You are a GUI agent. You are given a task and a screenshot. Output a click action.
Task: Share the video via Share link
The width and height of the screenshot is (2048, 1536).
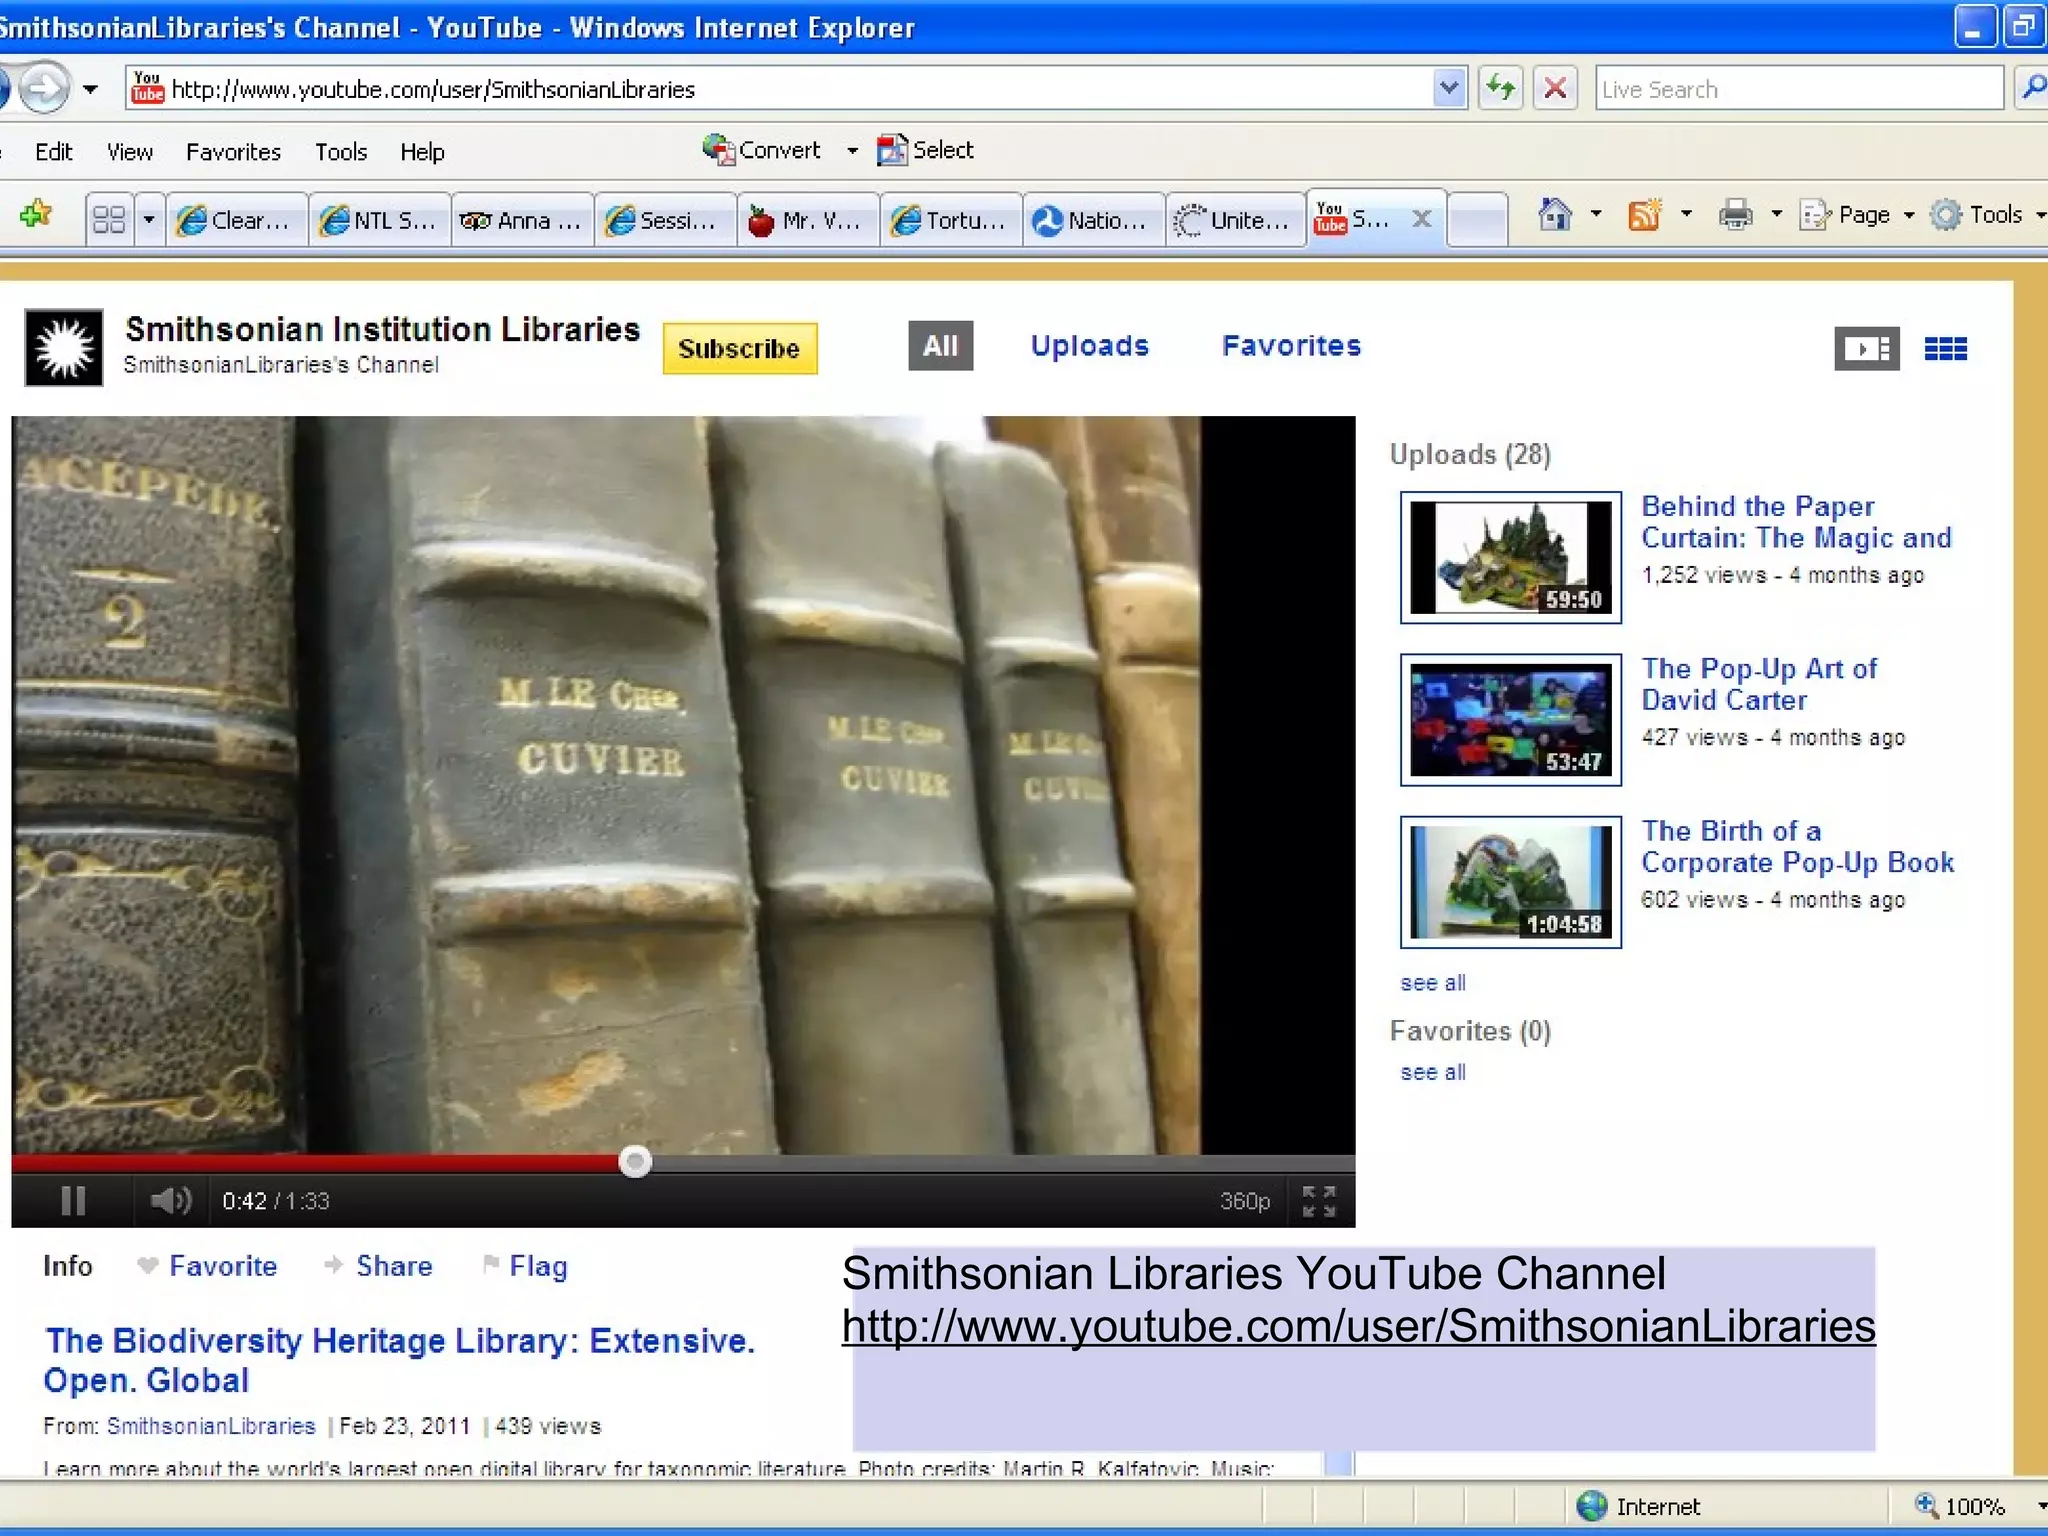click(379, 1266)
